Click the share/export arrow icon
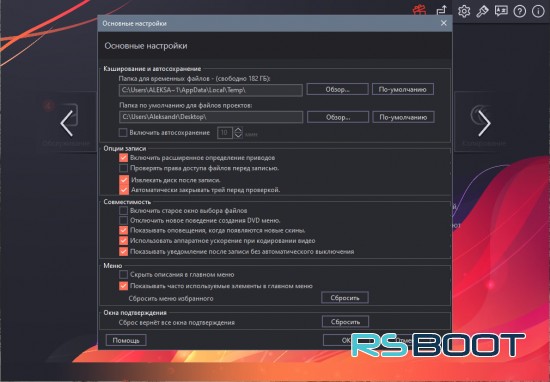The image size is (550, 382). tap(442, 10)
